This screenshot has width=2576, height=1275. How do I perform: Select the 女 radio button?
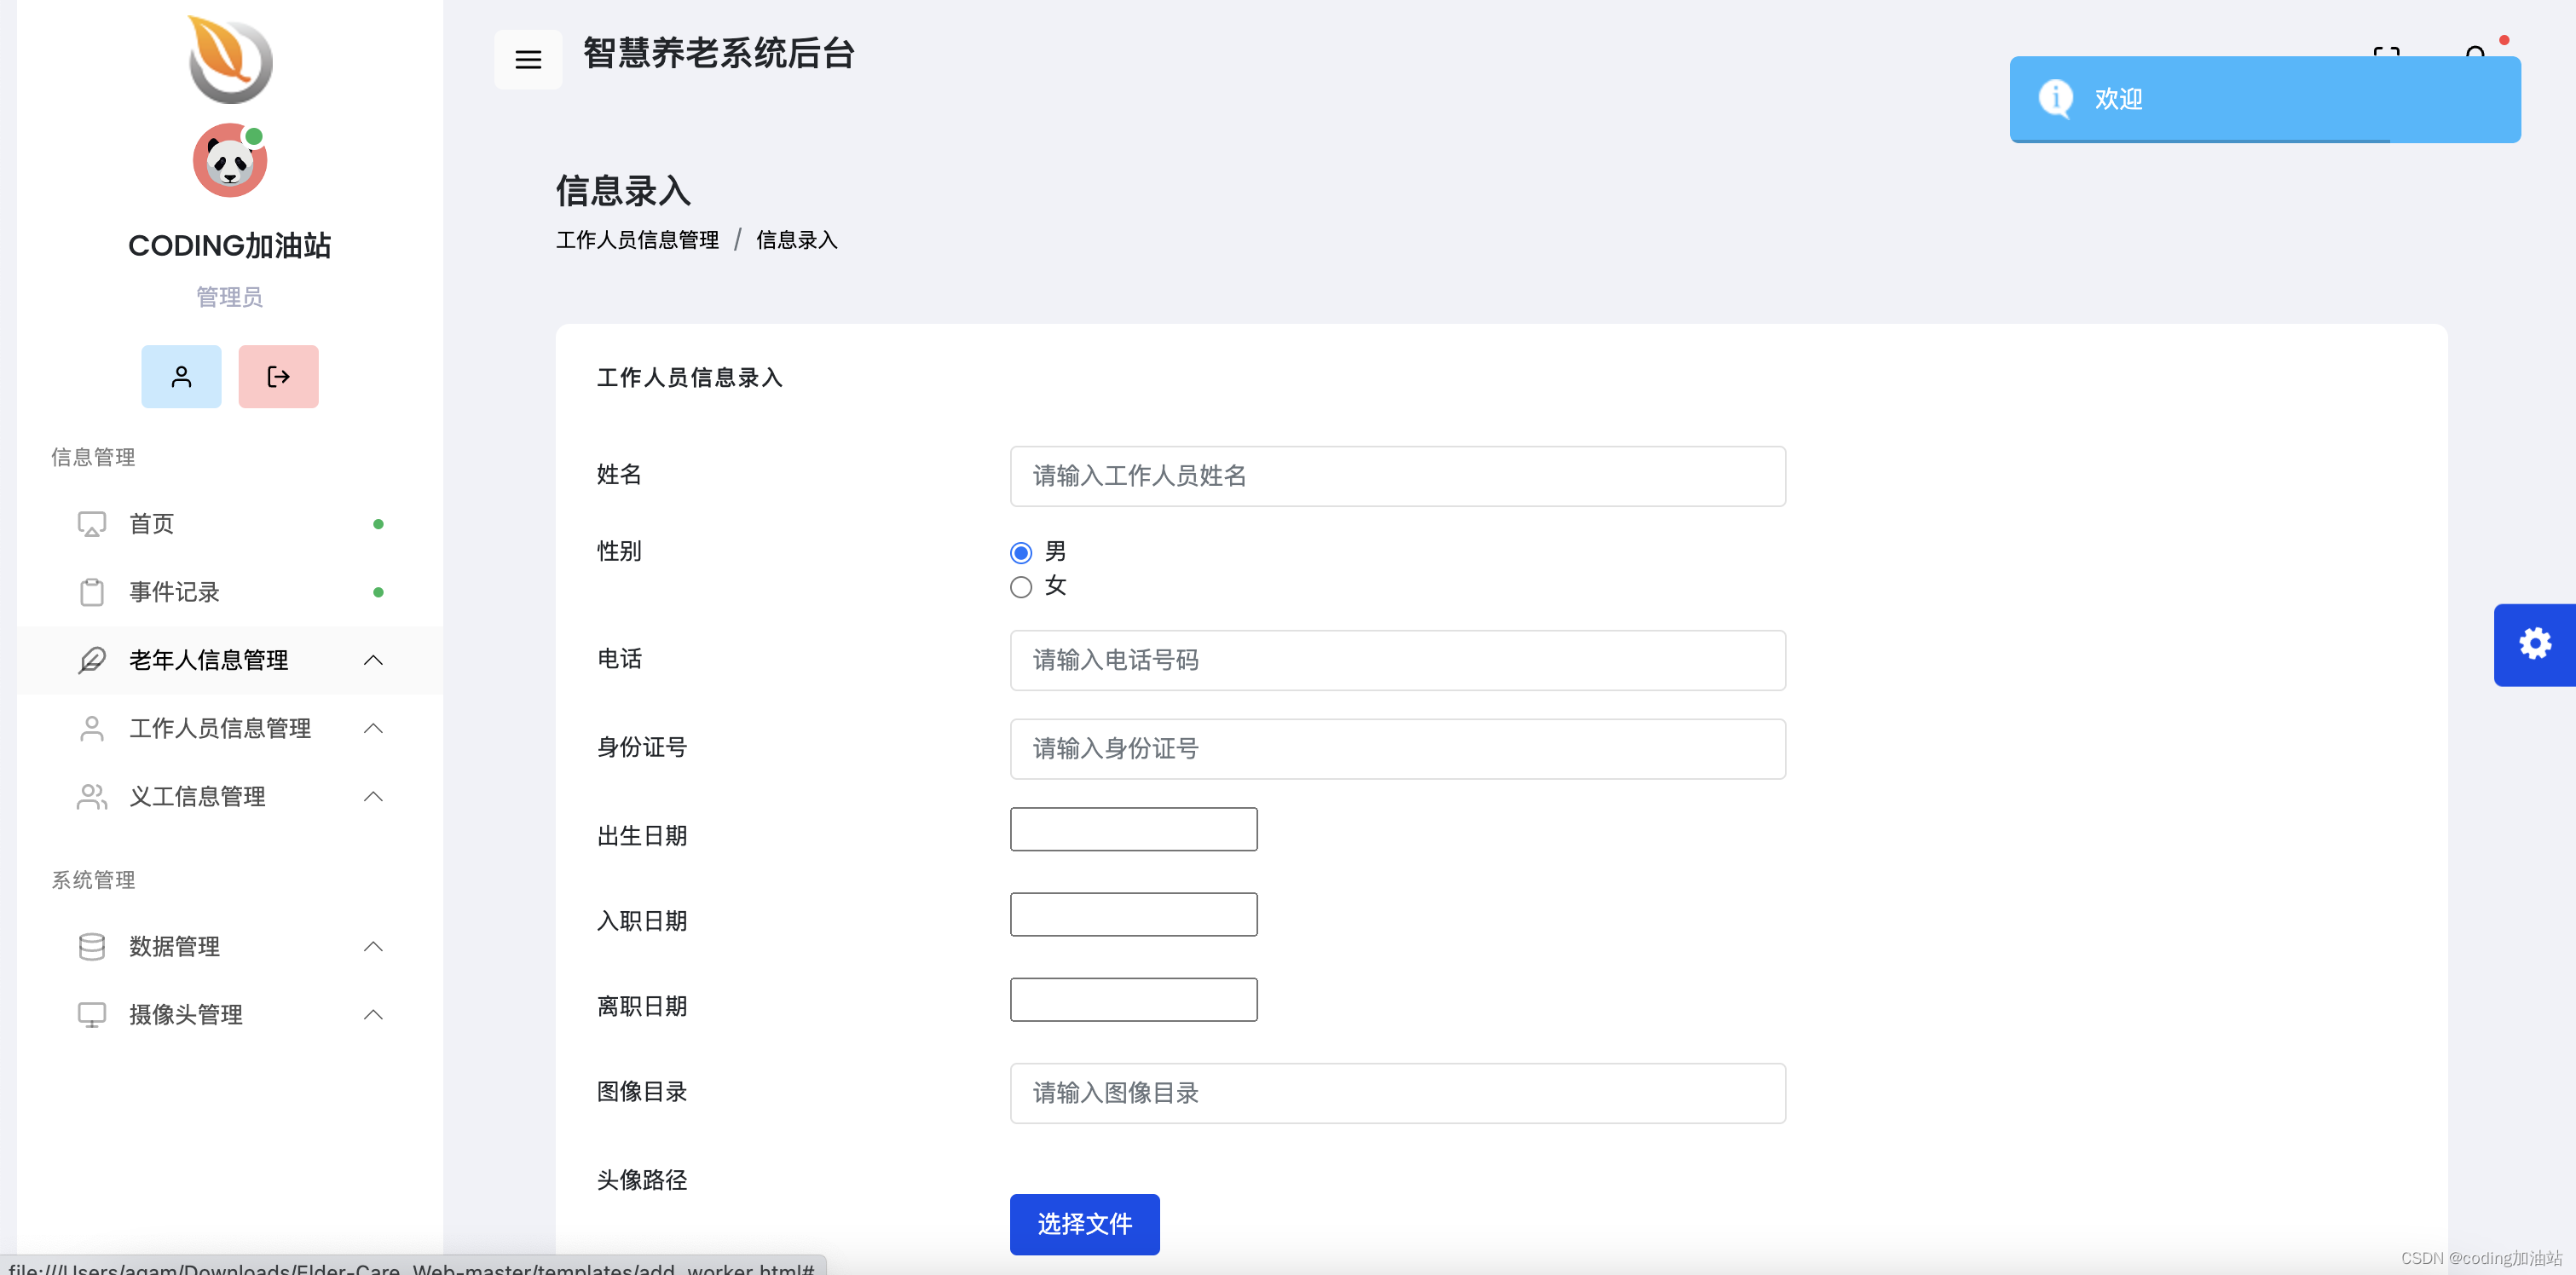point(1021,587)
